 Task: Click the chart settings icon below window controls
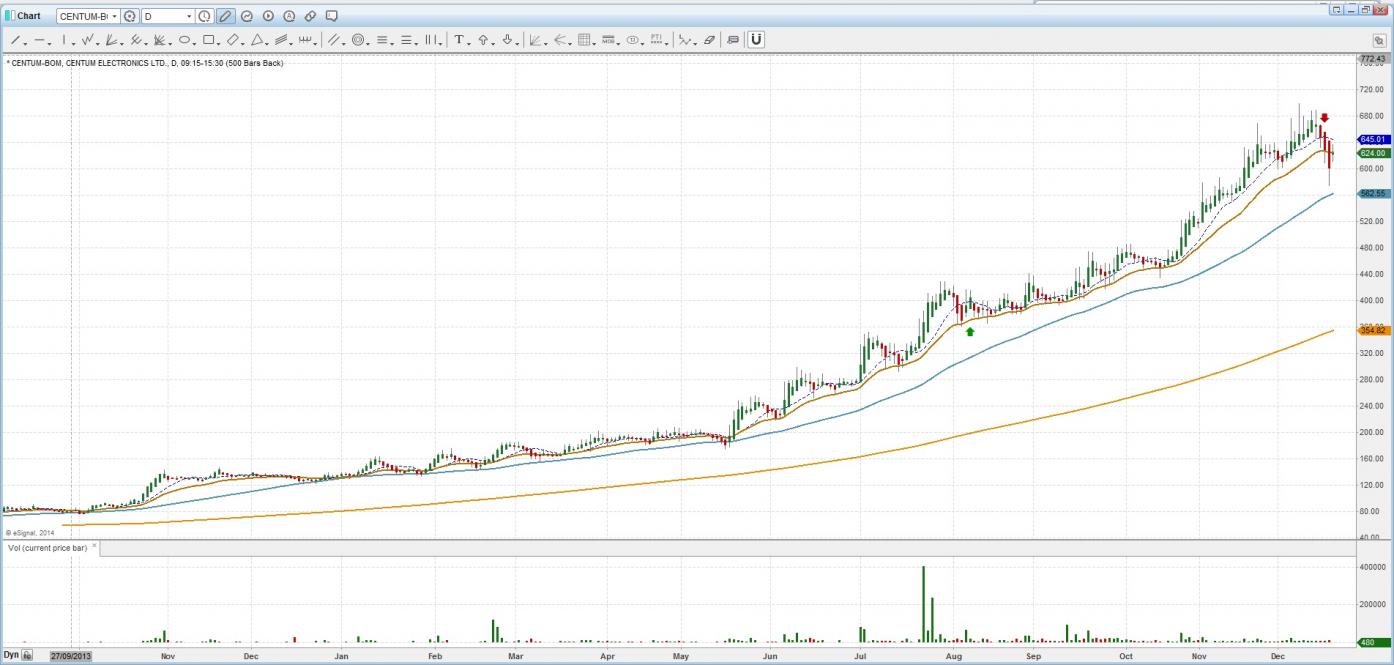click(x=1379, y=40)
